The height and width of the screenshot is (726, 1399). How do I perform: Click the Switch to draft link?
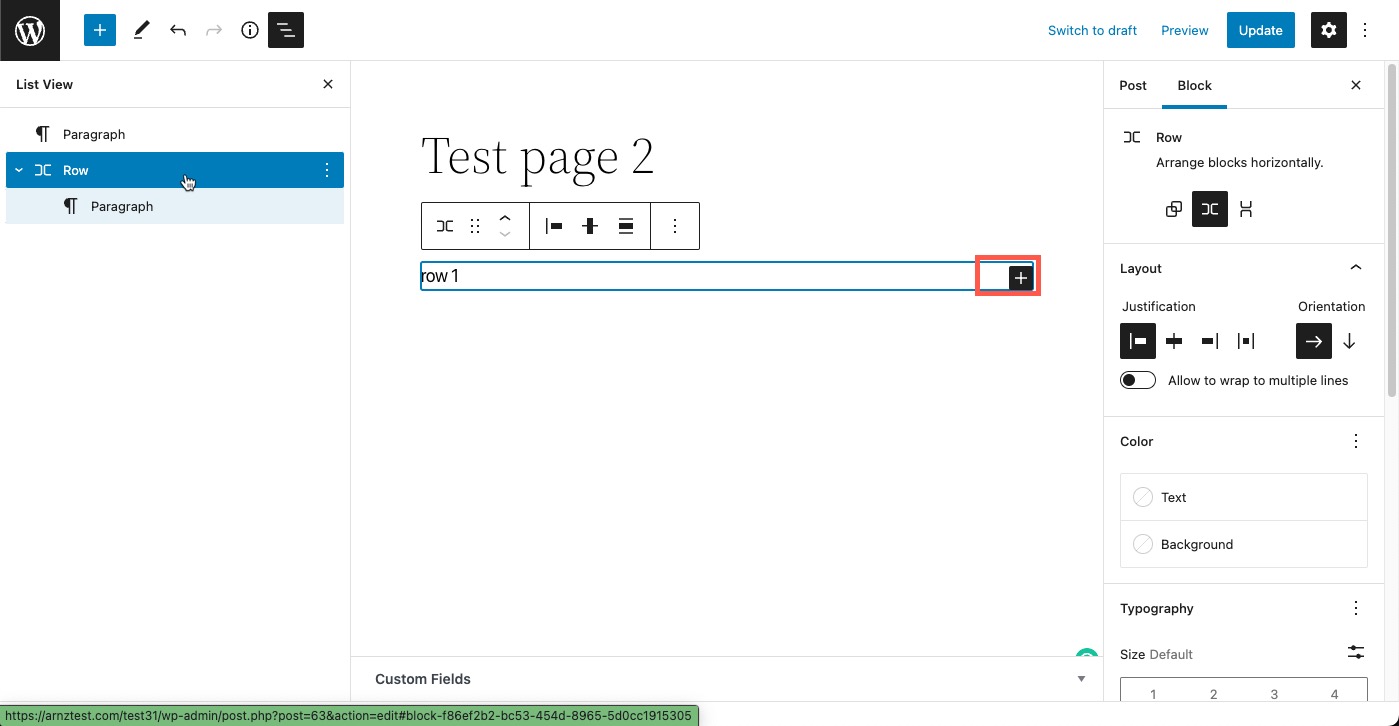click(x=1092, y=30)
